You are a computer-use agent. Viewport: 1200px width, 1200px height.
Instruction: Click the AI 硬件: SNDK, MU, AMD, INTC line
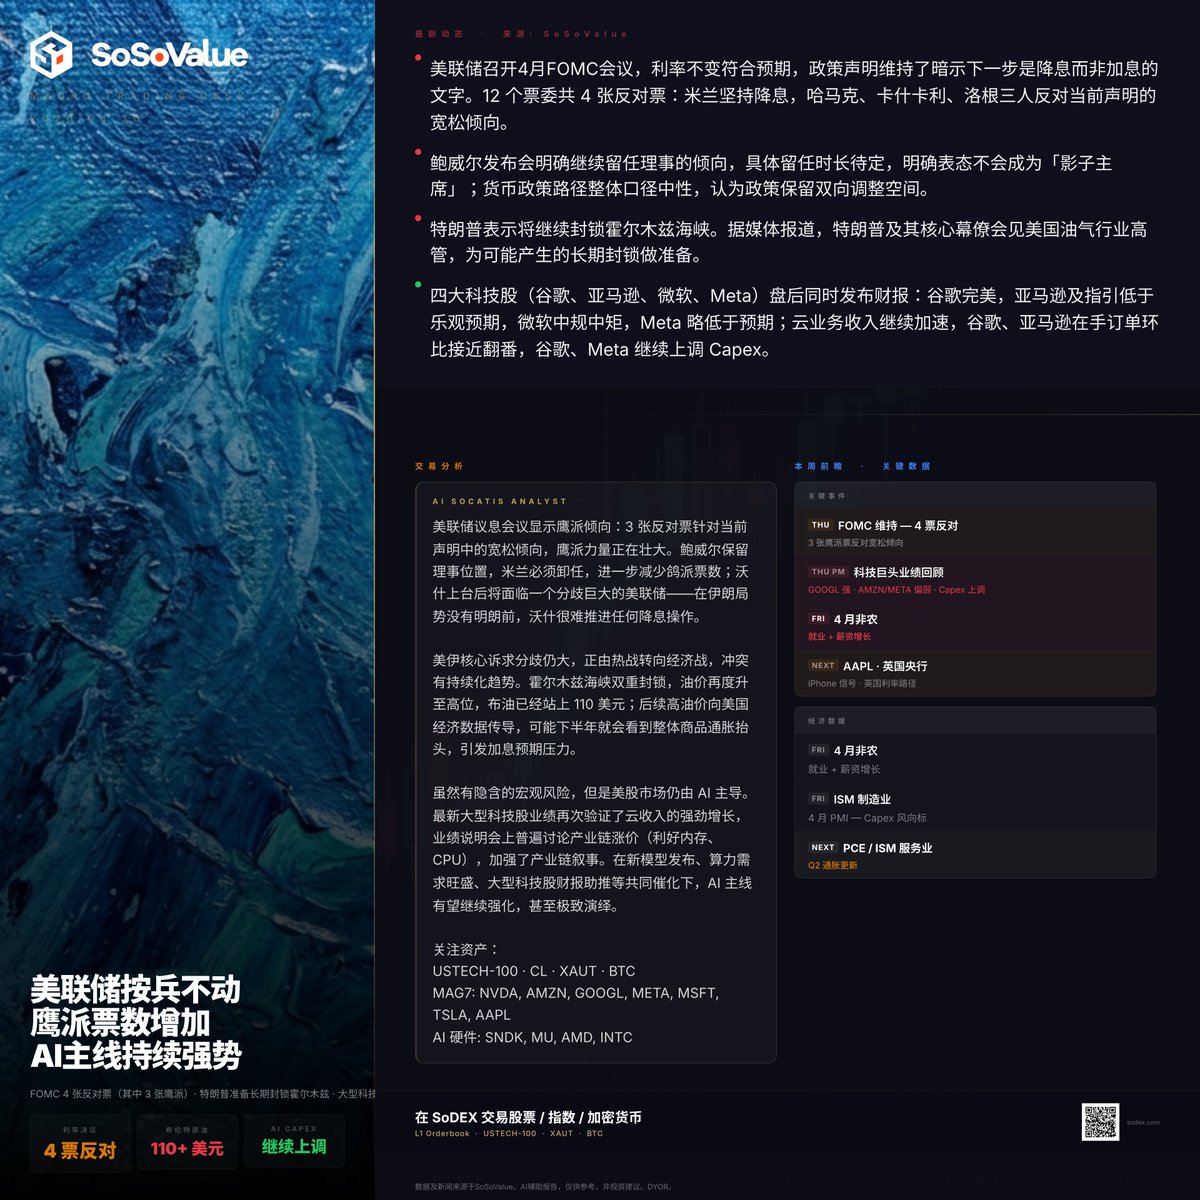click(x=533, y=1037)
